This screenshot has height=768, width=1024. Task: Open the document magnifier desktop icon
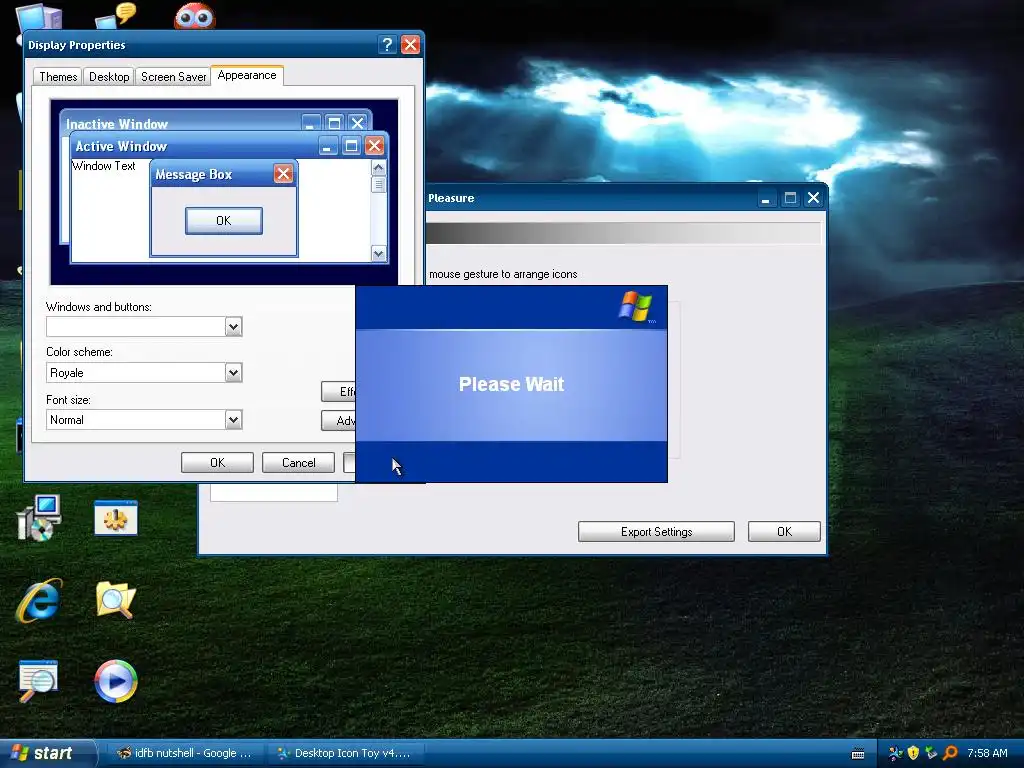pyautogui.click(x=38, y=680)
